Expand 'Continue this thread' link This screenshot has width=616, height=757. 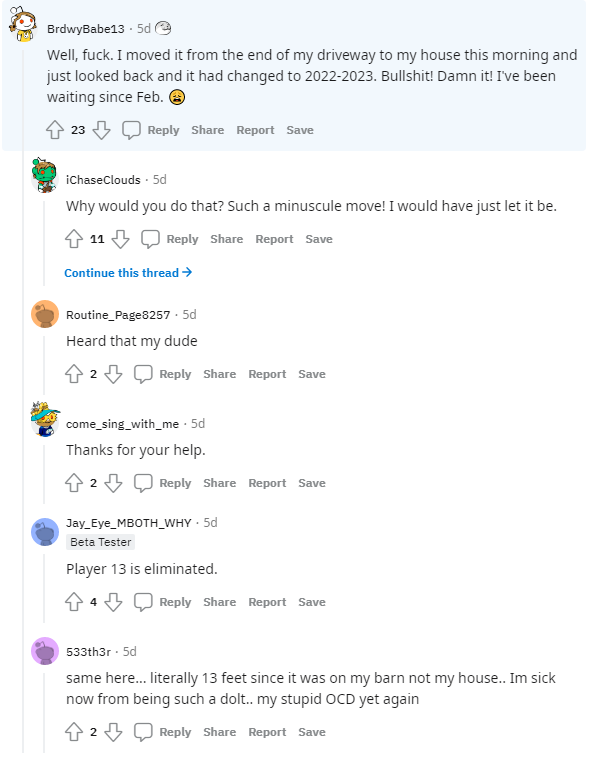point(128,273)
